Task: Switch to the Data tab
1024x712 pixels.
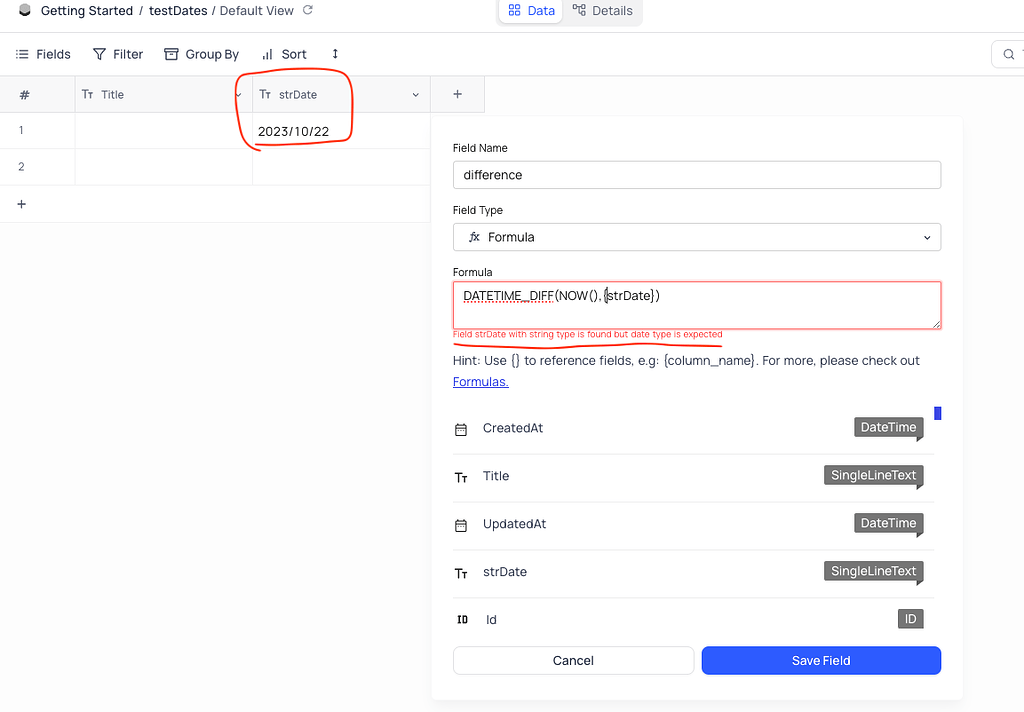Action: coord(531,11)
